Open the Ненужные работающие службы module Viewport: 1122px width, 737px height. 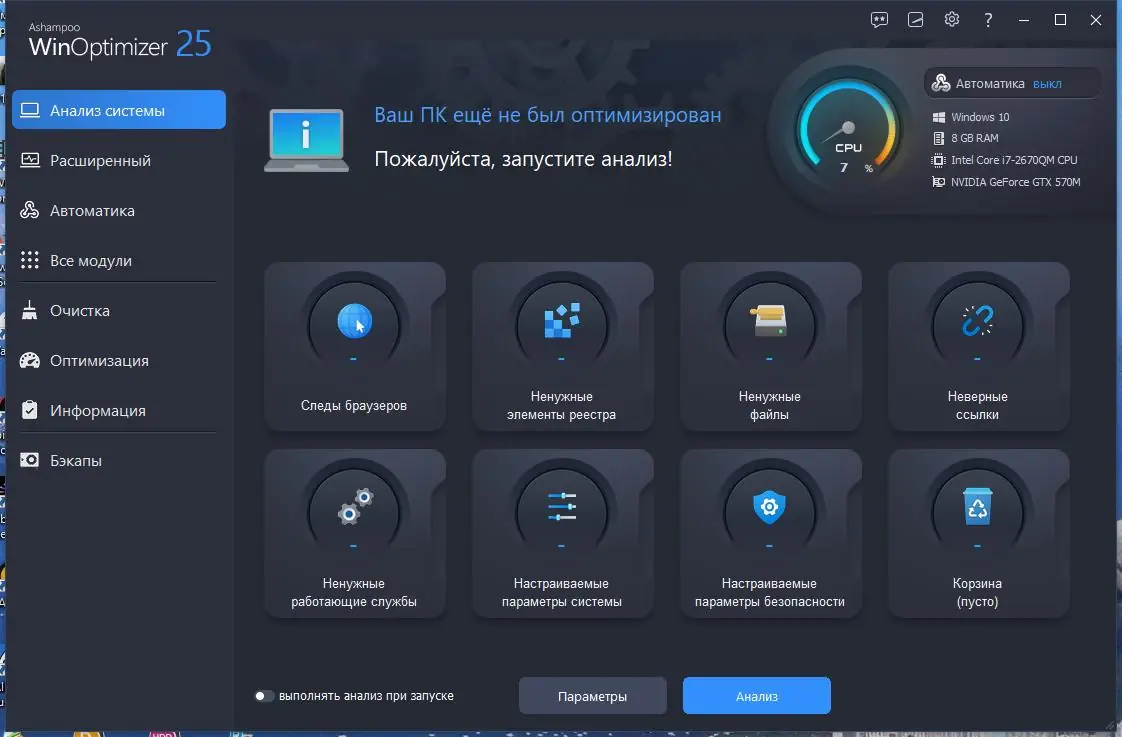click(x=354, y=533)
